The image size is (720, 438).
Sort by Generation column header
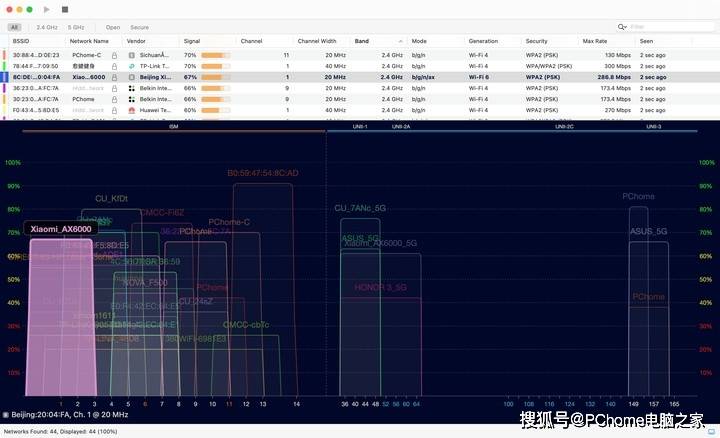coord(483,41)
